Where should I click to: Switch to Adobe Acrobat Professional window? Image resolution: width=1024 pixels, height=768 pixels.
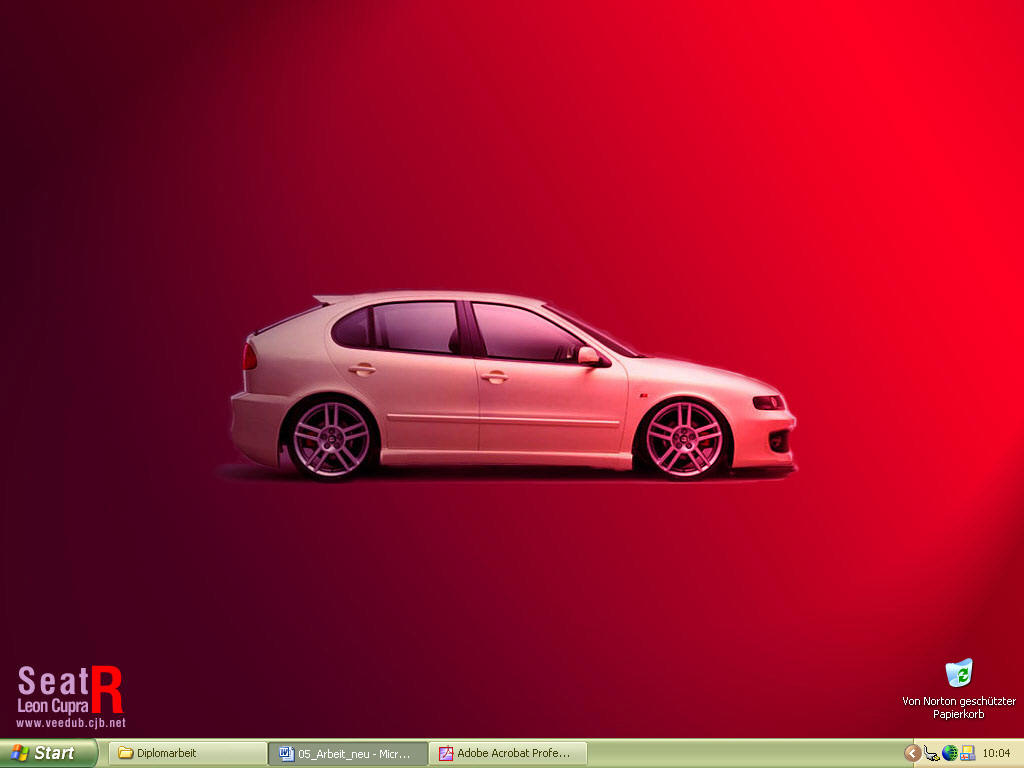pyautogui.click(x=508, y=753)
